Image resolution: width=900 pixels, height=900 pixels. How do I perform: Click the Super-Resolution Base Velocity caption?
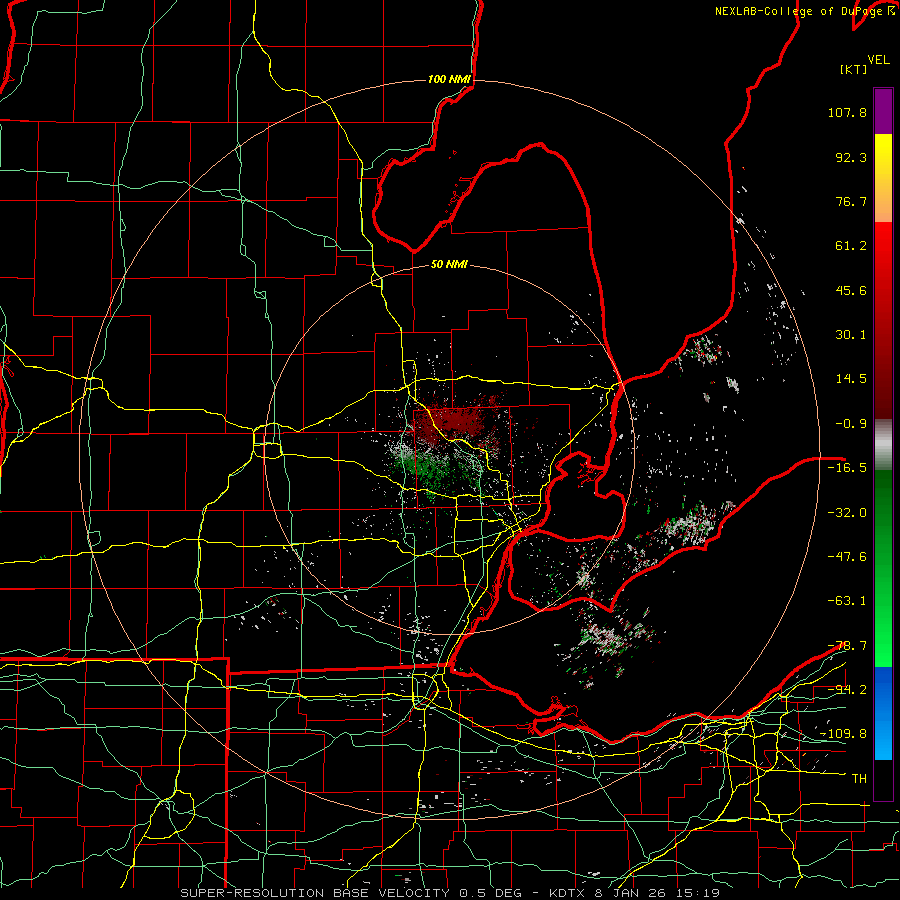tap(450, 893)
